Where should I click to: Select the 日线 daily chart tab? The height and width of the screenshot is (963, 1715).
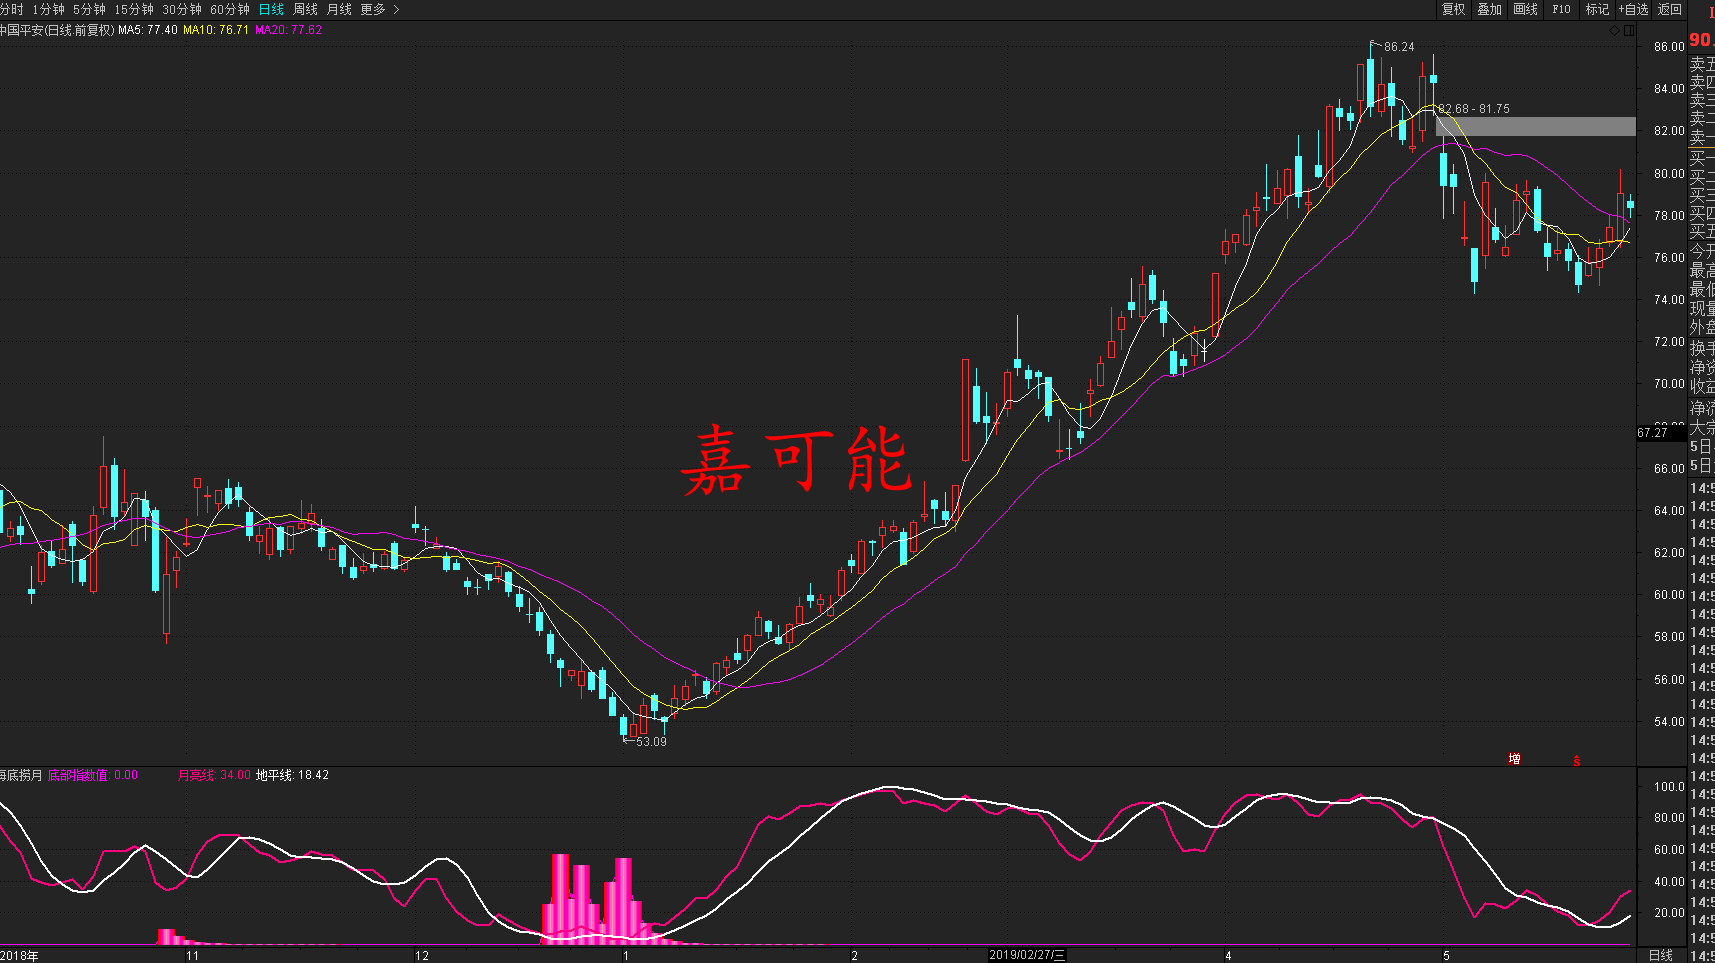(x=271, y=9)
